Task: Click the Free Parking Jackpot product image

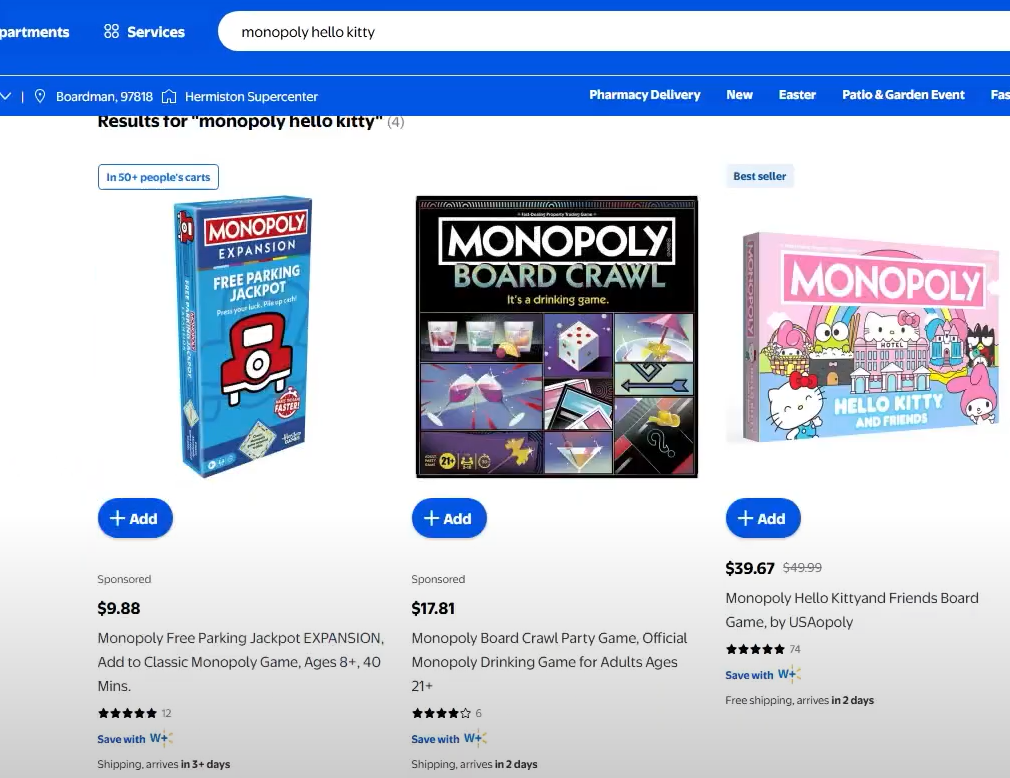Action: 243,337
